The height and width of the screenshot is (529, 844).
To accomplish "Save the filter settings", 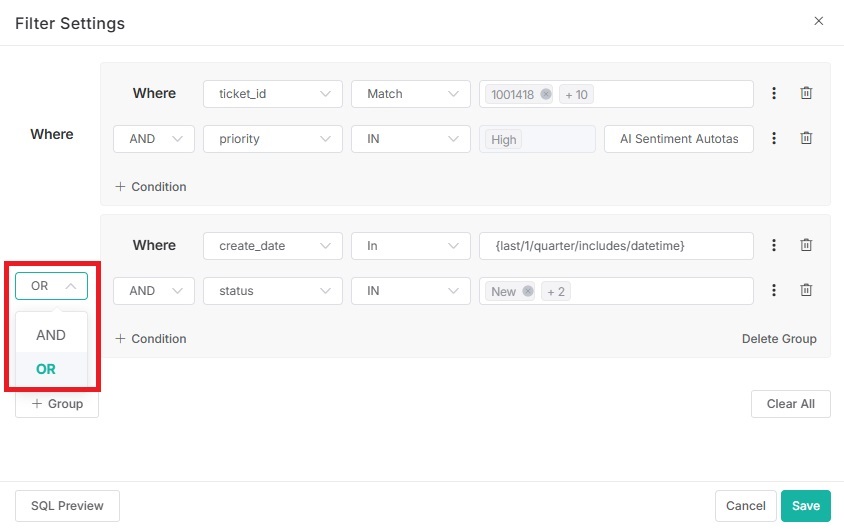I will (x=805, y=506).
